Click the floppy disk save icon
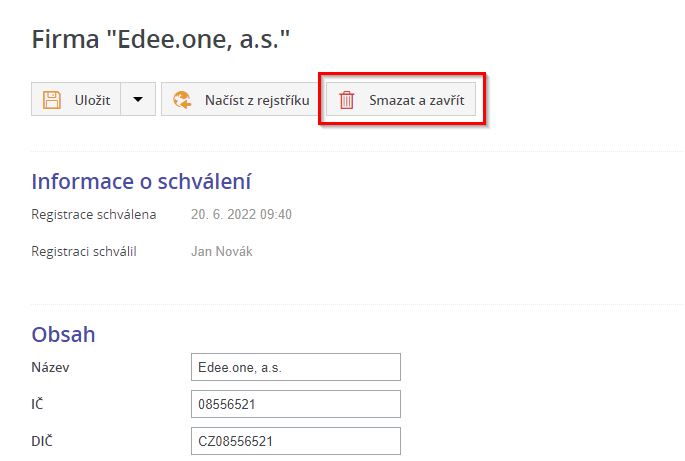 52,100
